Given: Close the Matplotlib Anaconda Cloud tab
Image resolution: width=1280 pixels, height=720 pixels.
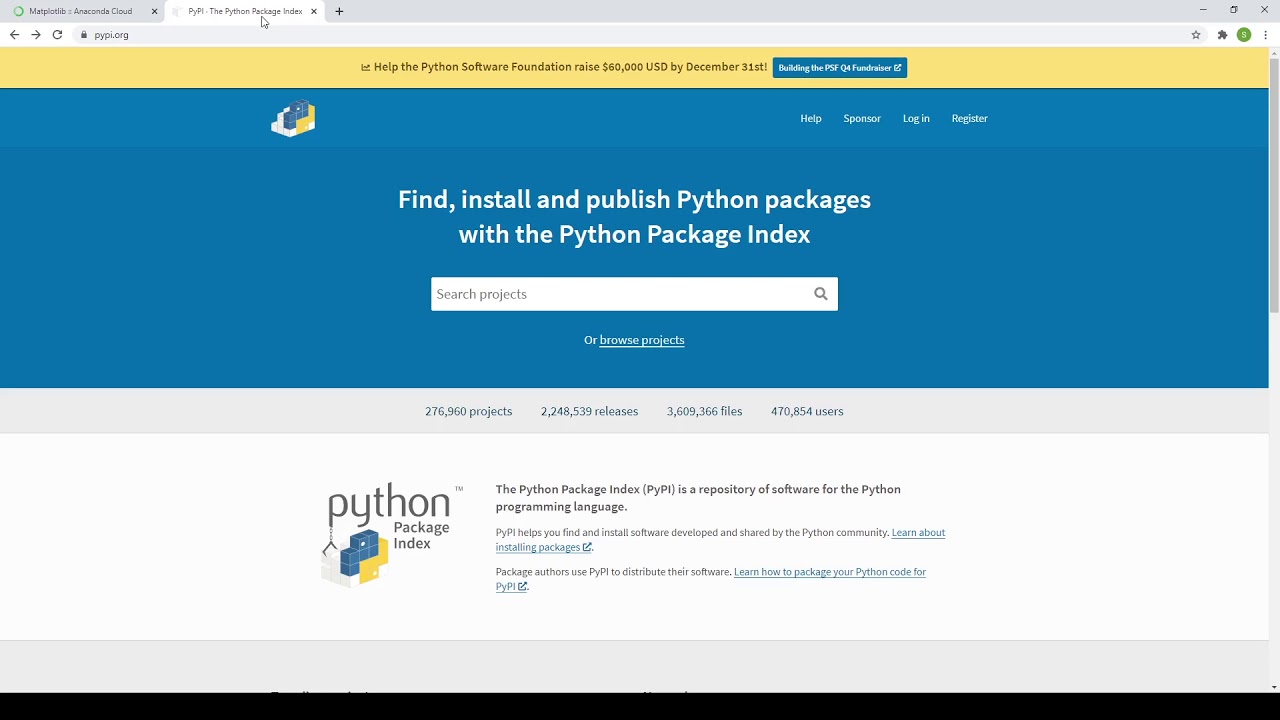Looking at the screenshot, I should pos(154,11).
